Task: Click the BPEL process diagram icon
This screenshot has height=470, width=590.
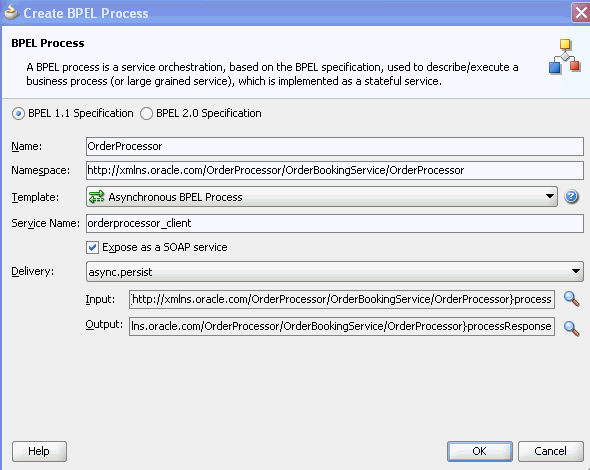Action: 564,56
